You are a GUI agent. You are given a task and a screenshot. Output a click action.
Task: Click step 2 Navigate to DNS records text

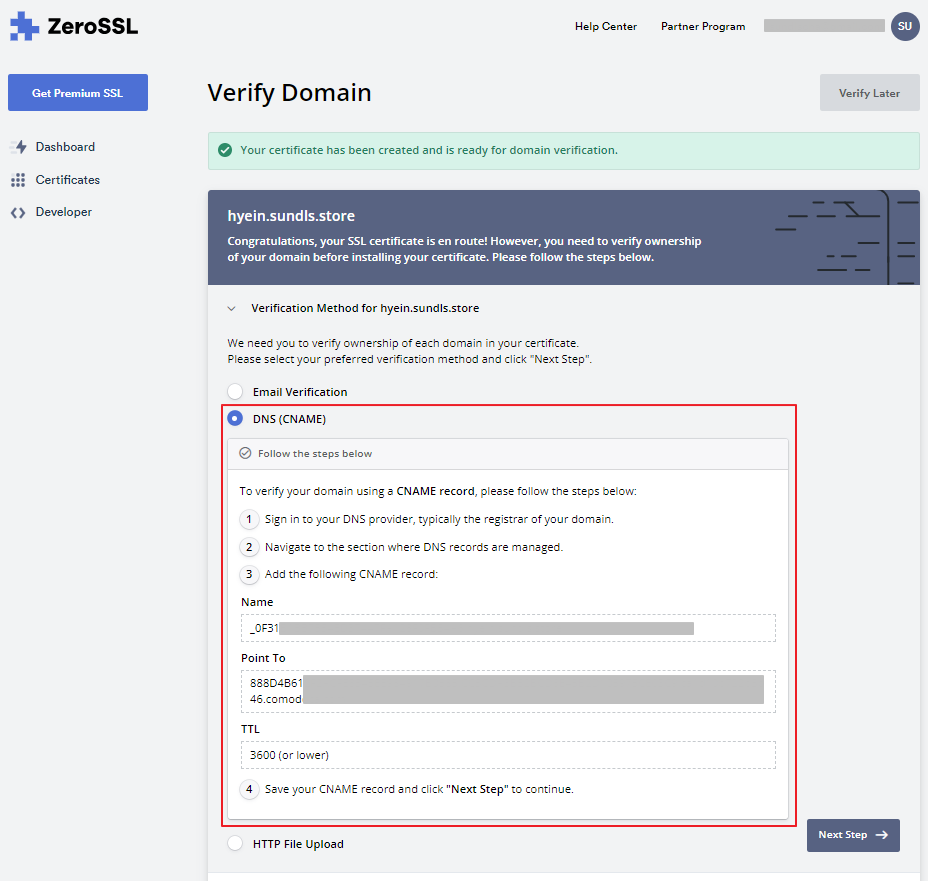414,547
